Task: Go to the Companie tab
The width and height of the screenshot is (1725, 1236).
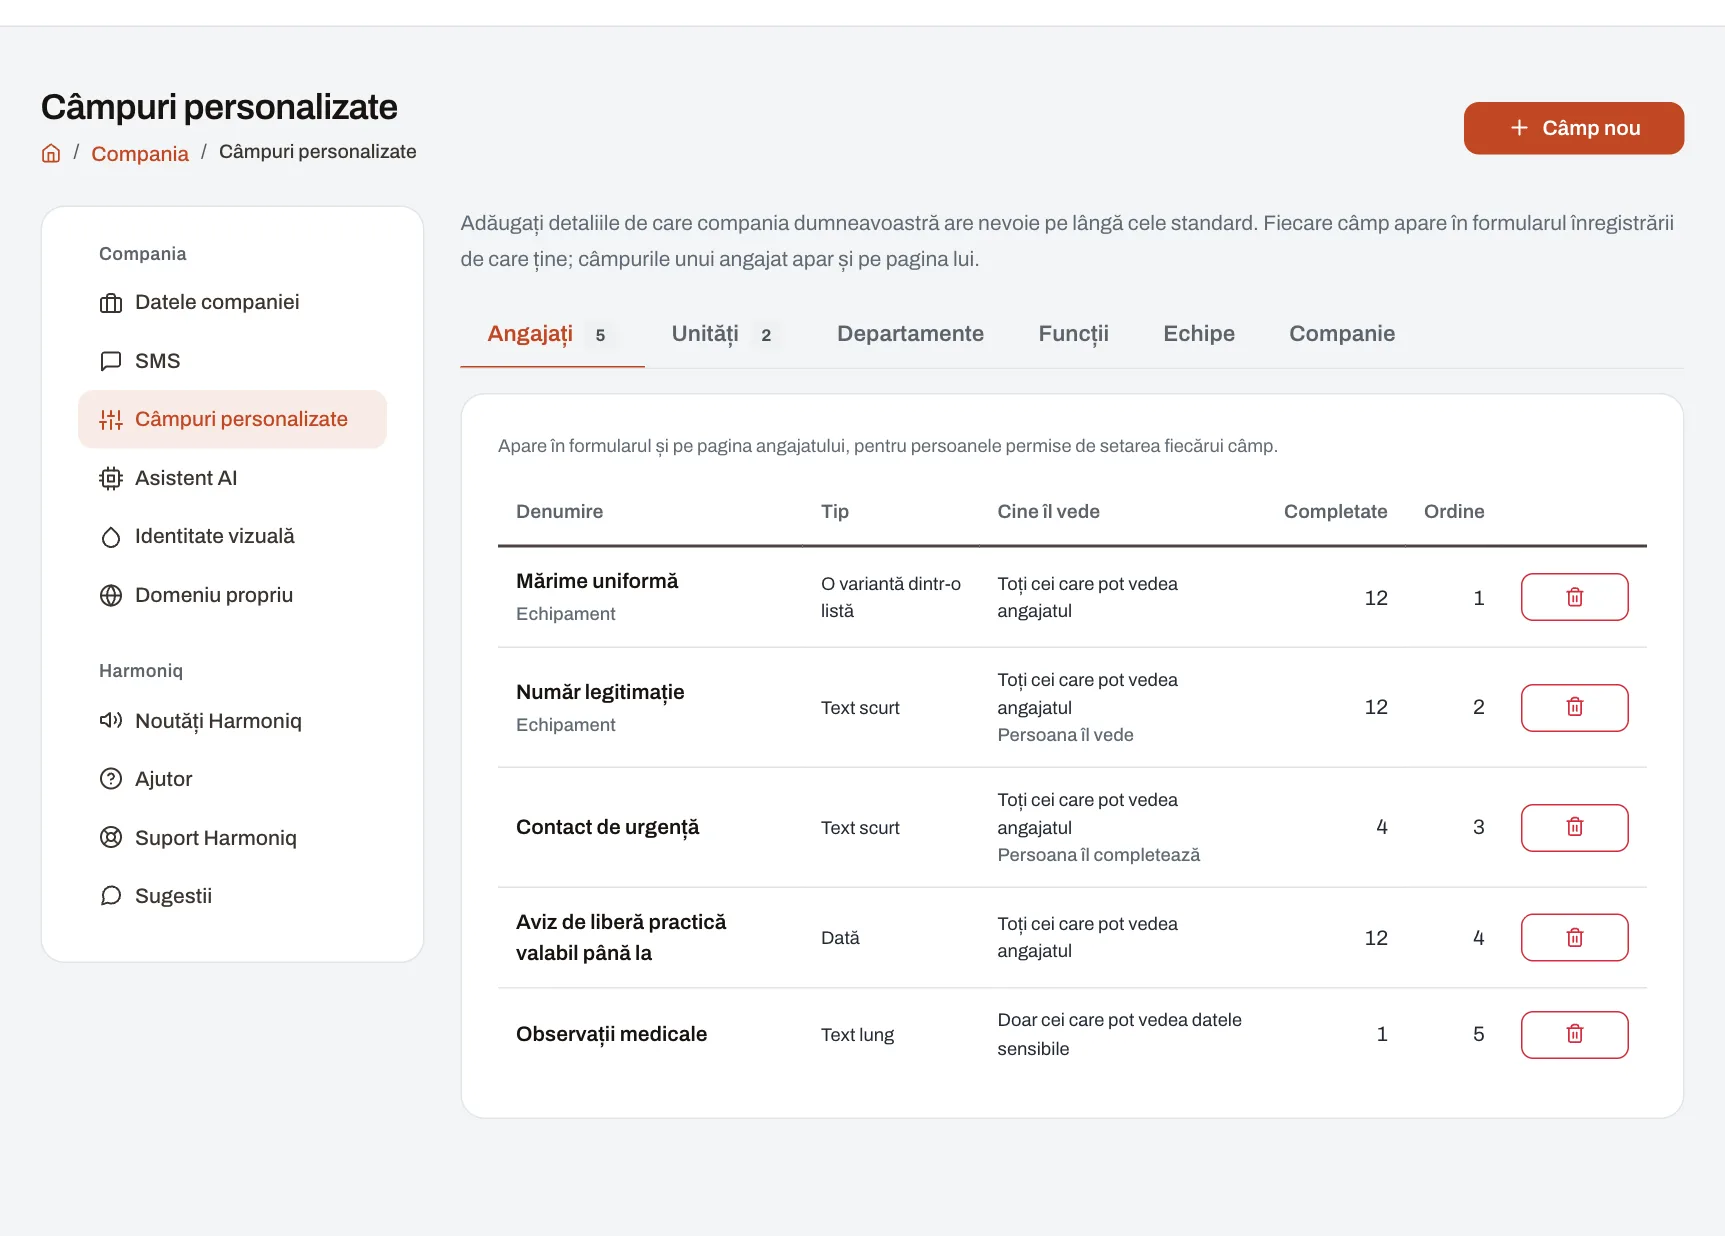Action: point(1342,334)
